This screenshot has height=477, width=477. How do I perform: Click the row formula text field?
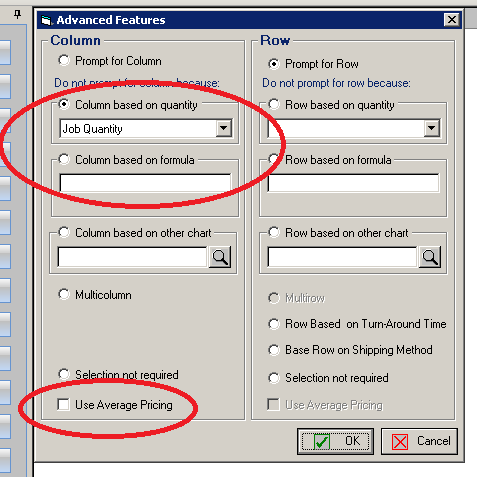point(353,183)
